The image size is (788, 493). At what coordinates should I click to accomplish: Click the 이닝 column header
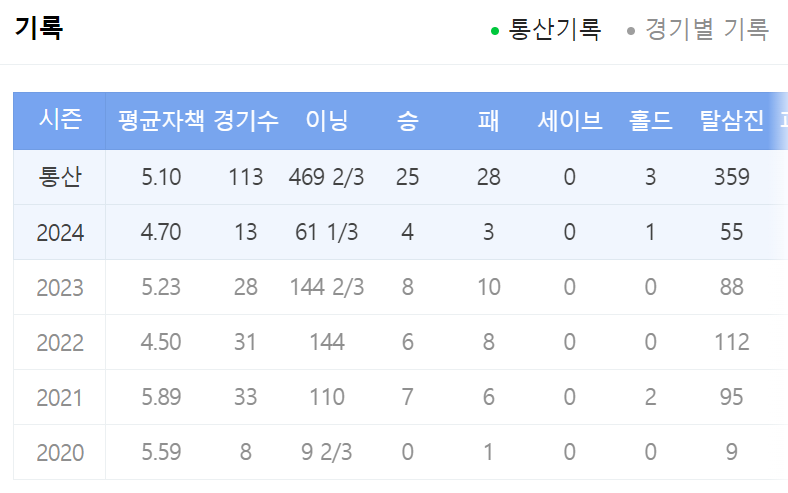(327, 121)
